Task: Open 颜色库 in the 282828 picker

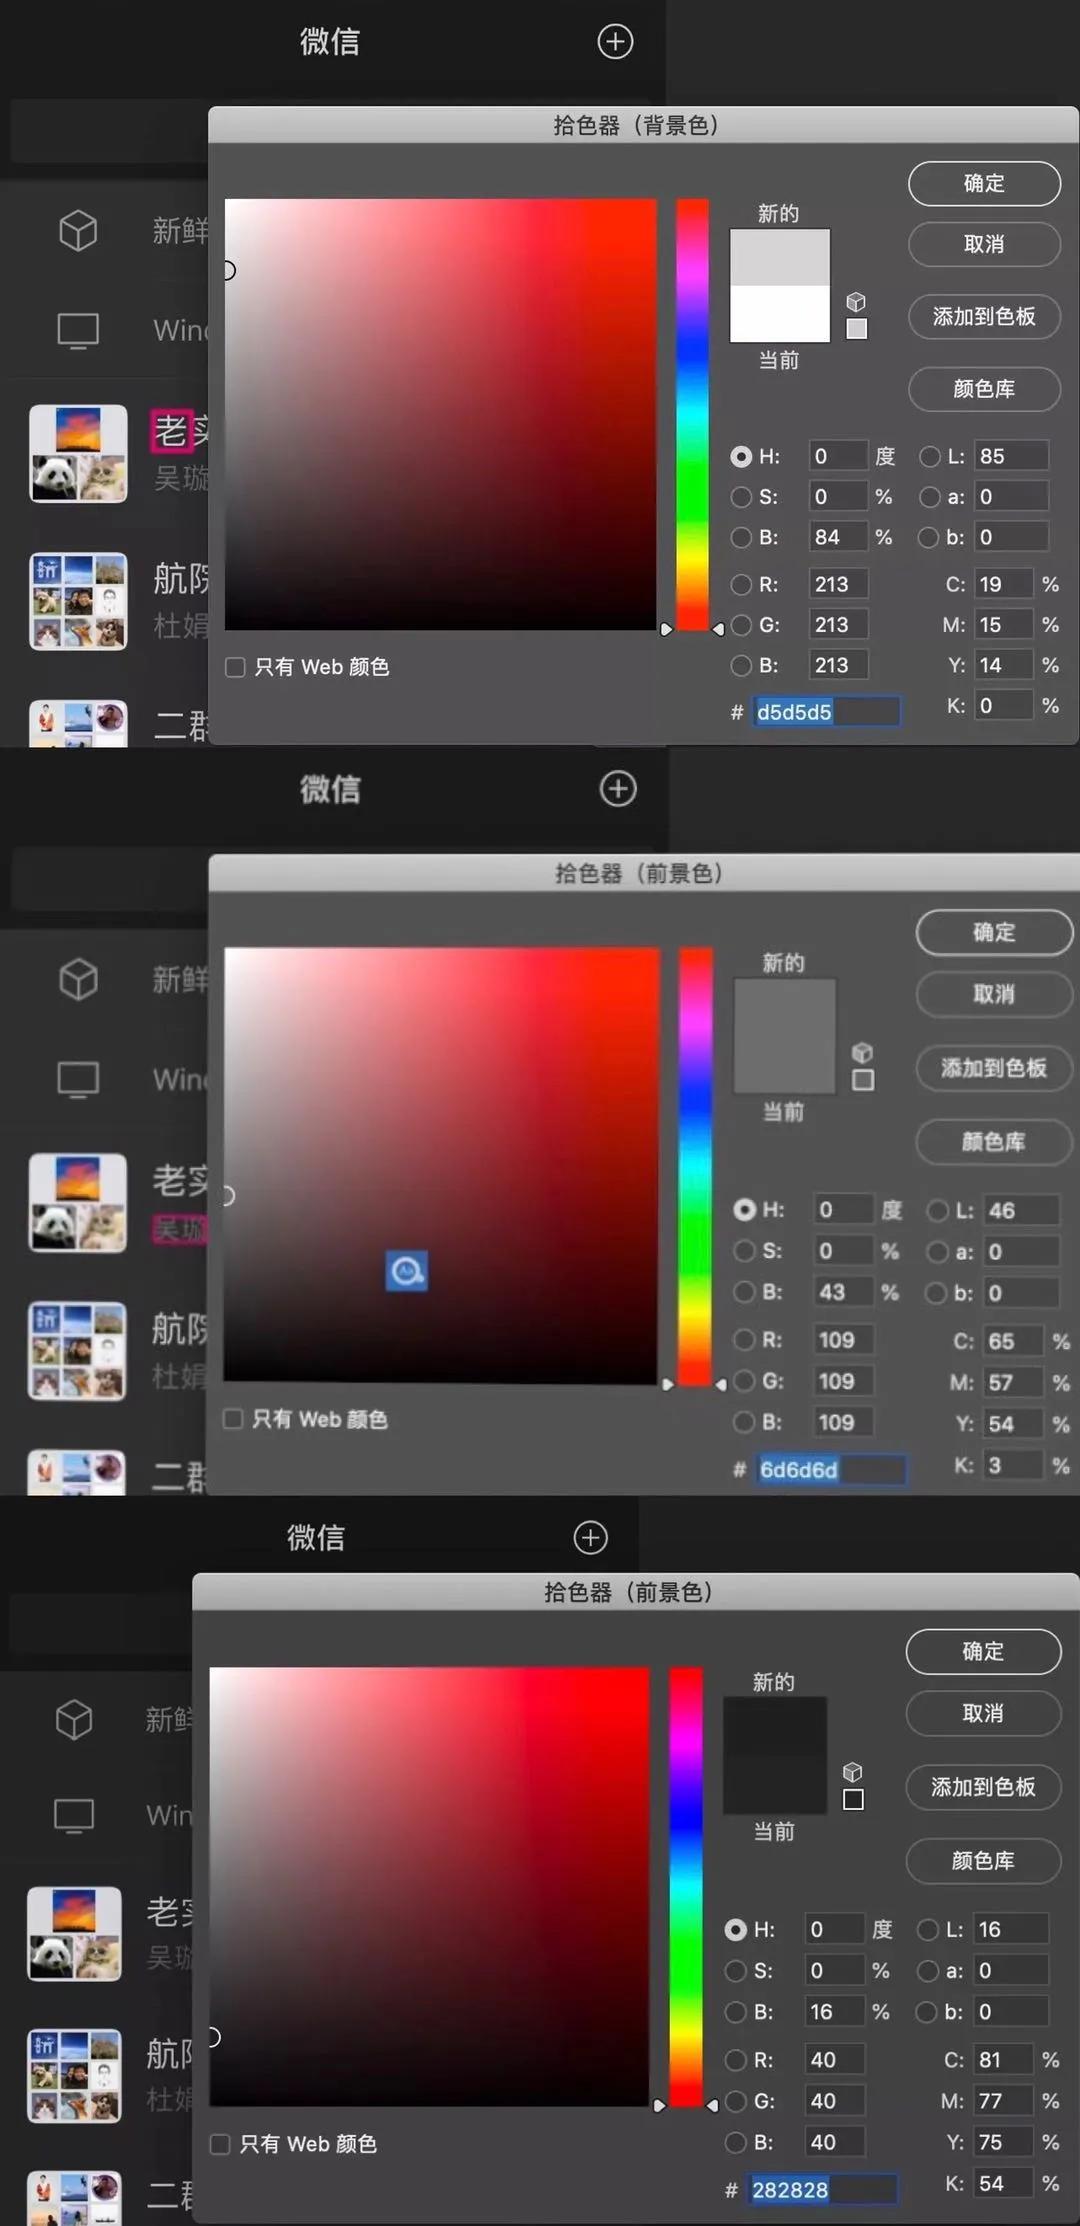Action: pos(983,1861)
